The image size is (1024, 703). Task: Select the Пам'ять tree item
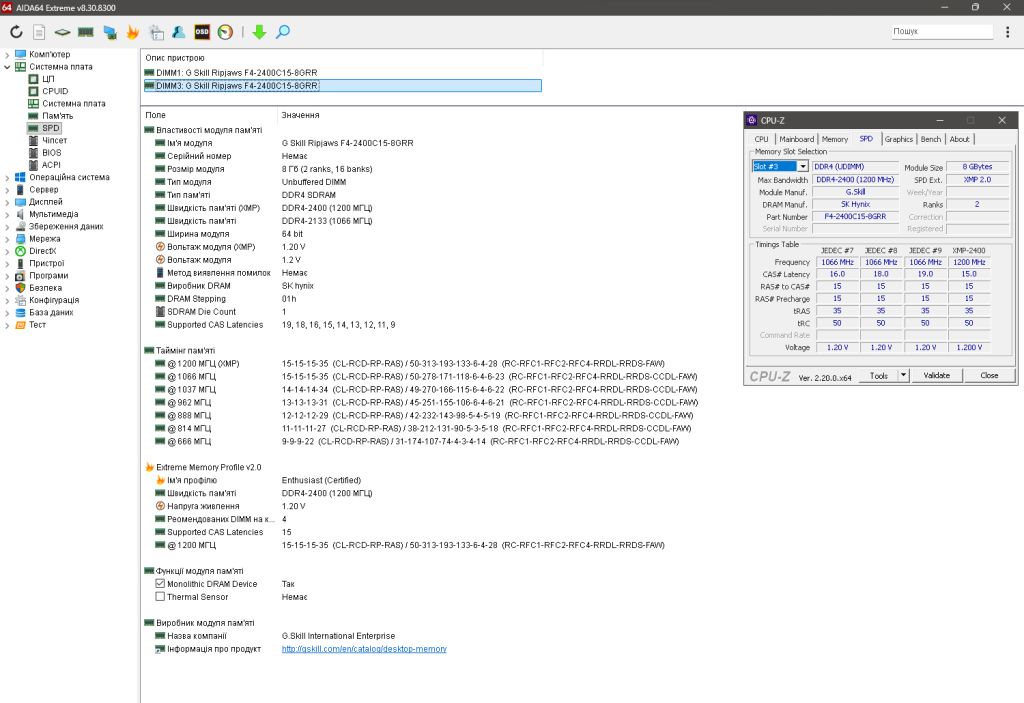coord(57,116)
